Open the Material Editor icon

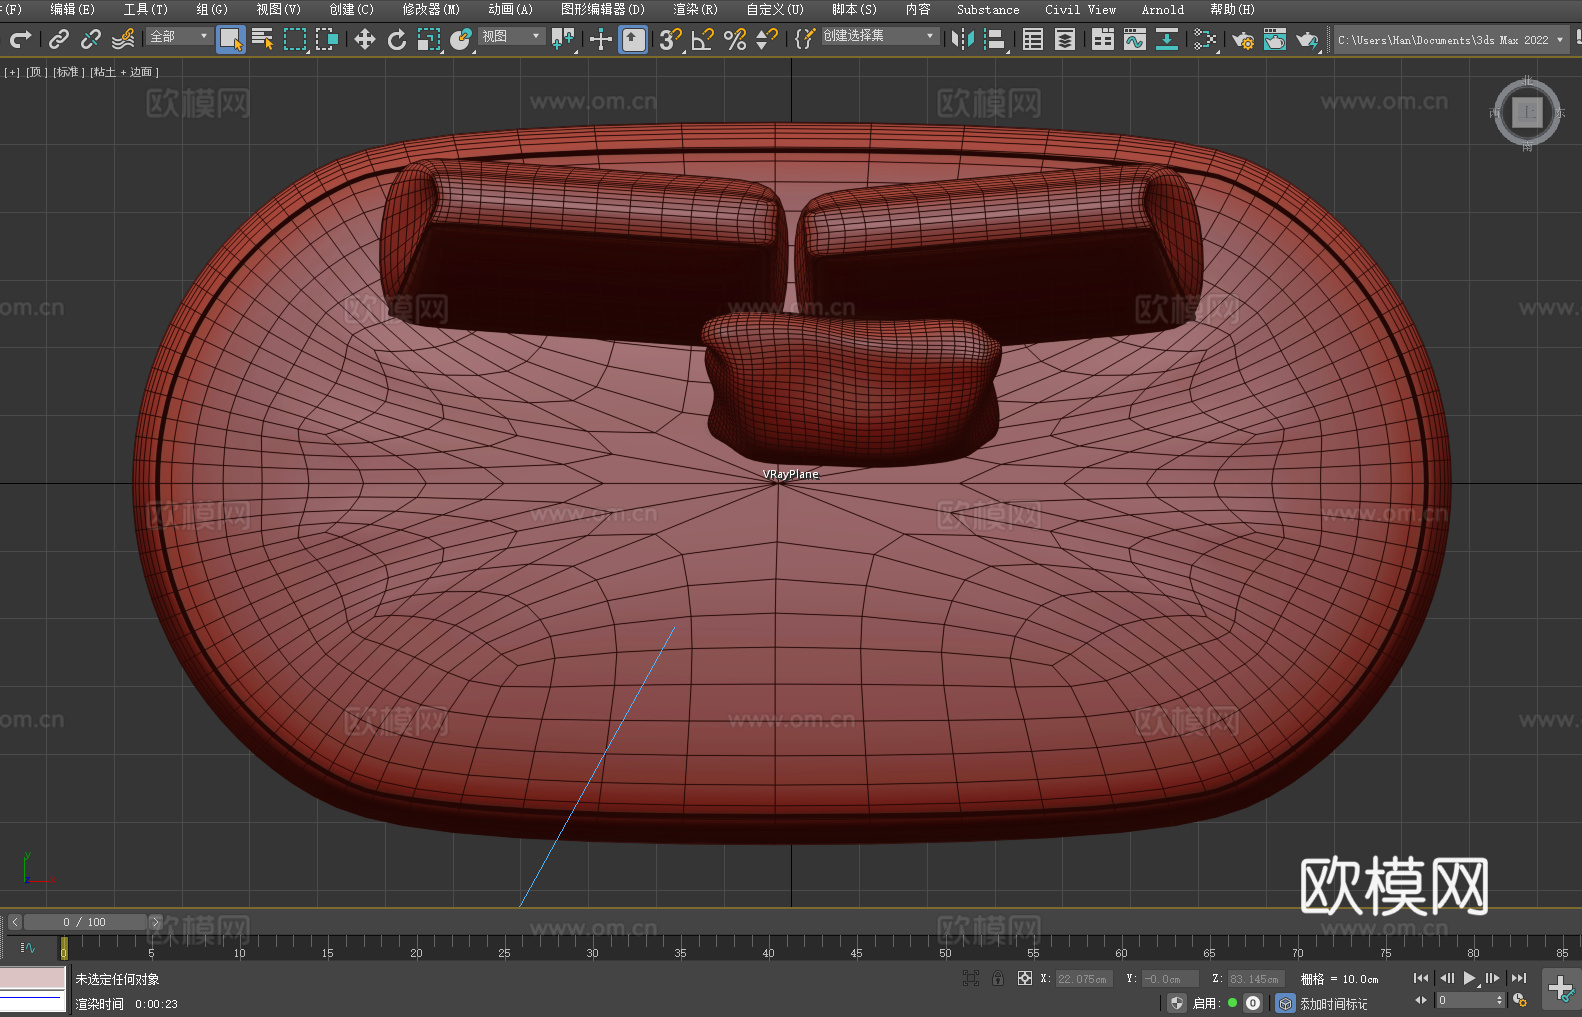[x=1205, y=39]
